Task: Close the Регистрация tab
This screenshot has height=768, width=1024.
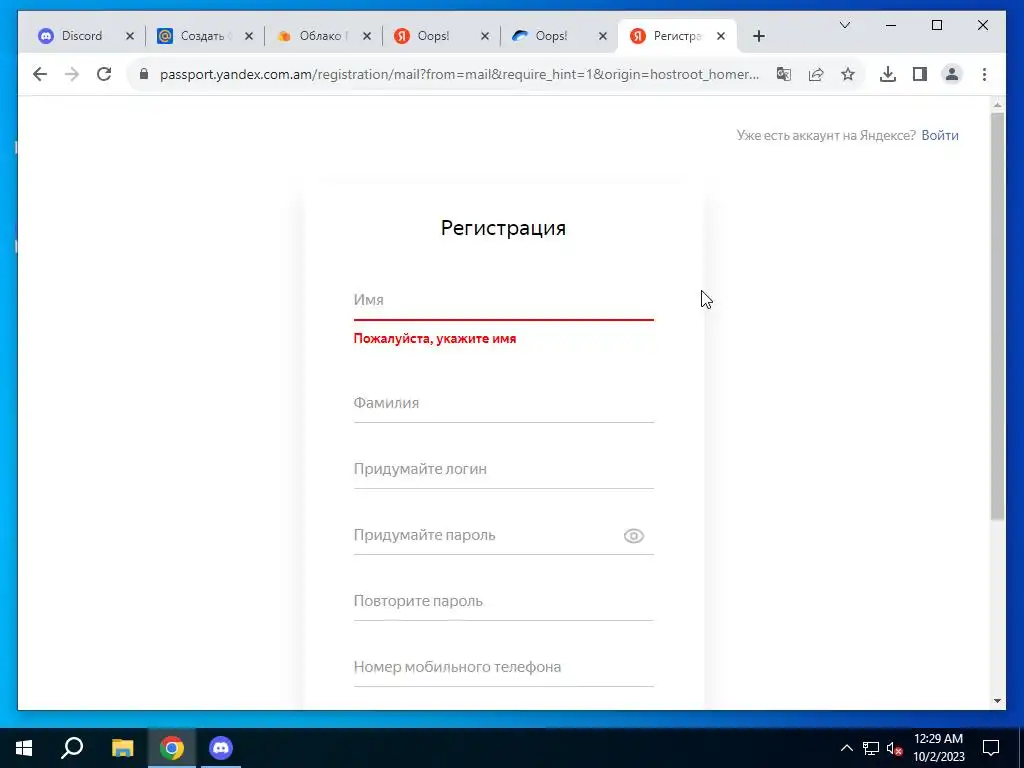Action: click(x=721, y=37)
